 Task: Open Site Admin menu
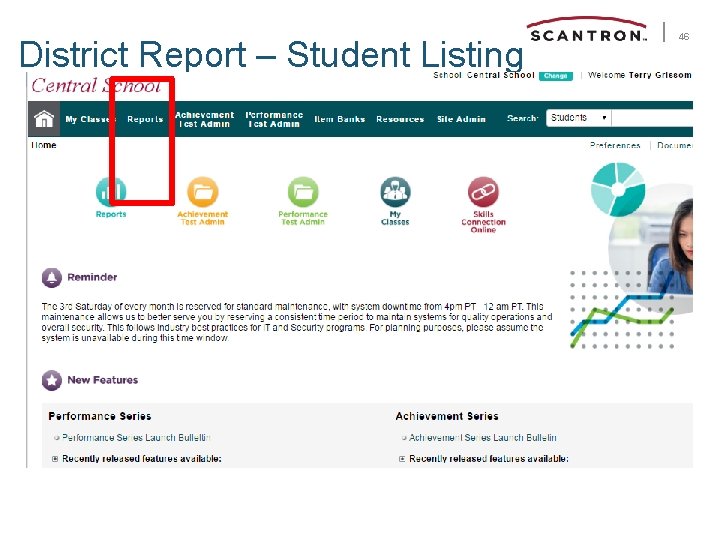461,119
